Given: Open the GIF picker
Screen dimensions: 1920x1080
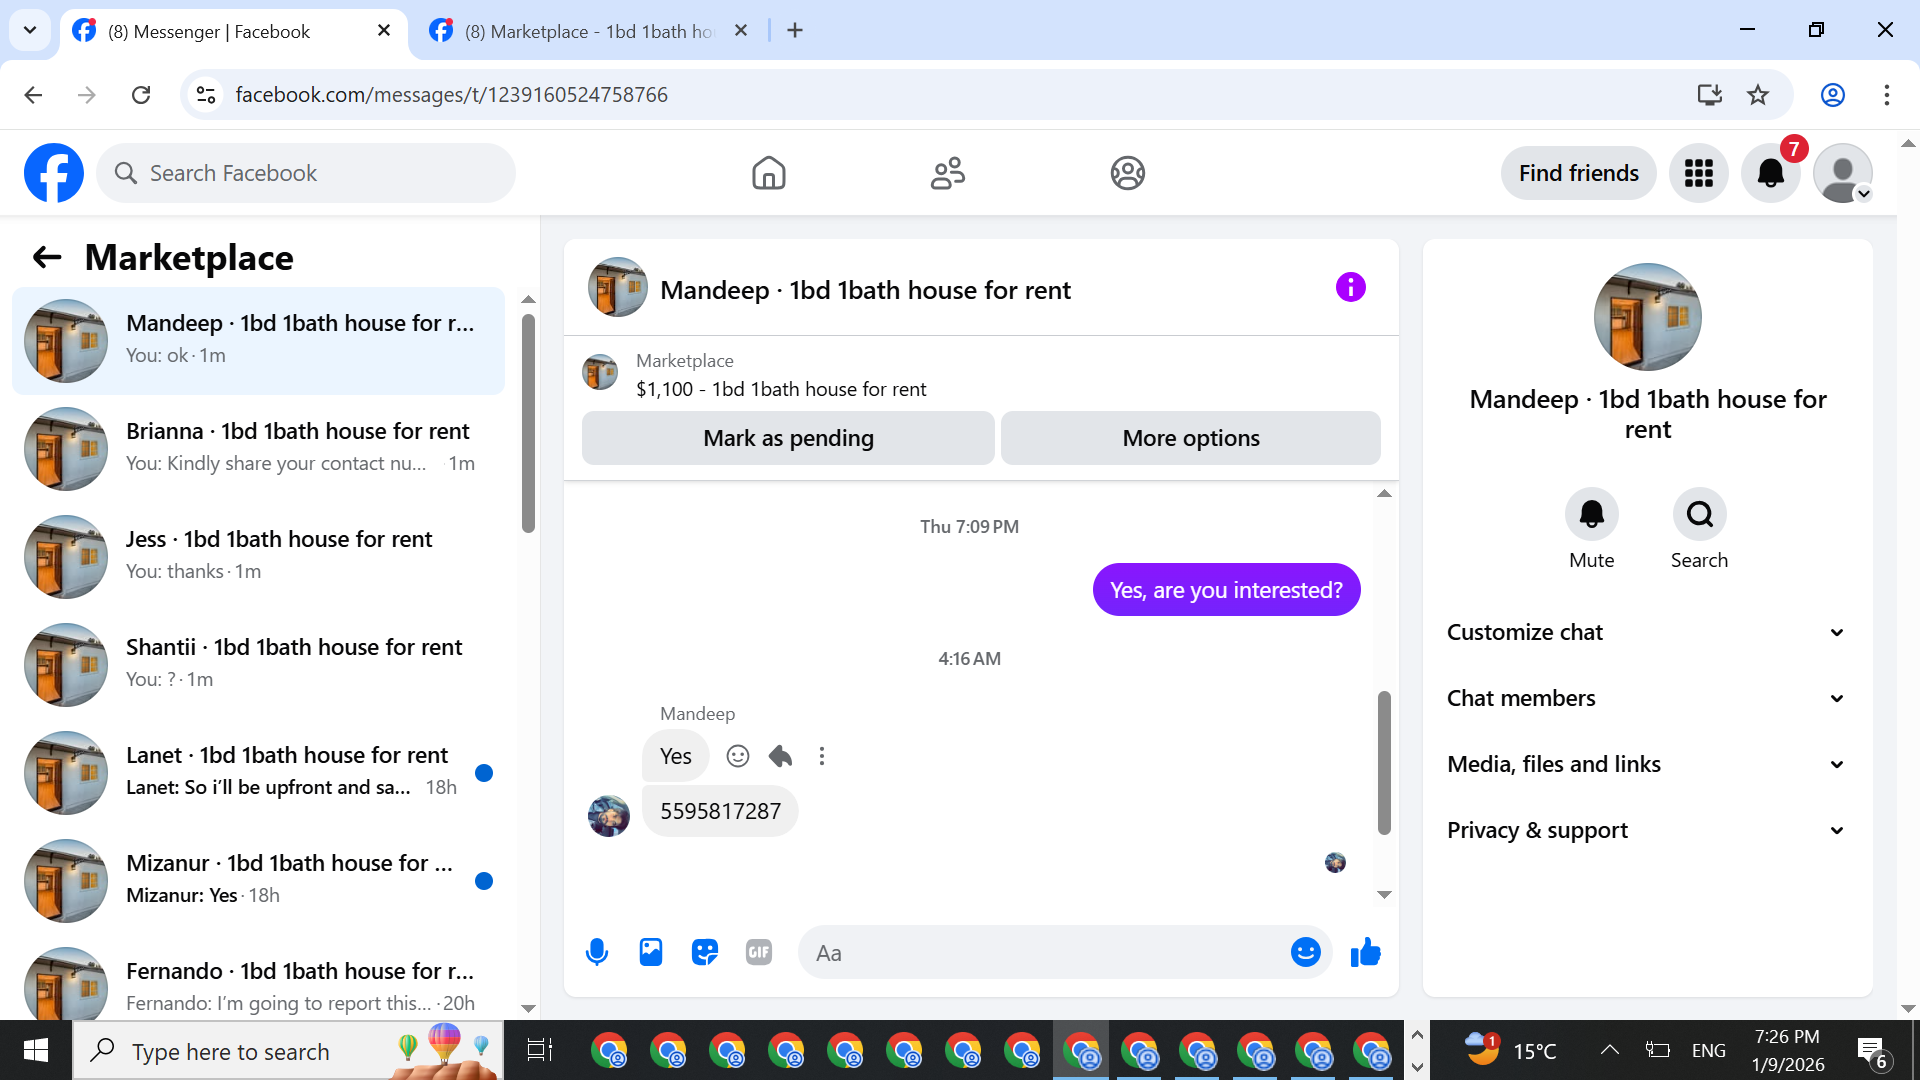Looking at the screenshot, I should click(x=759, y=952).
